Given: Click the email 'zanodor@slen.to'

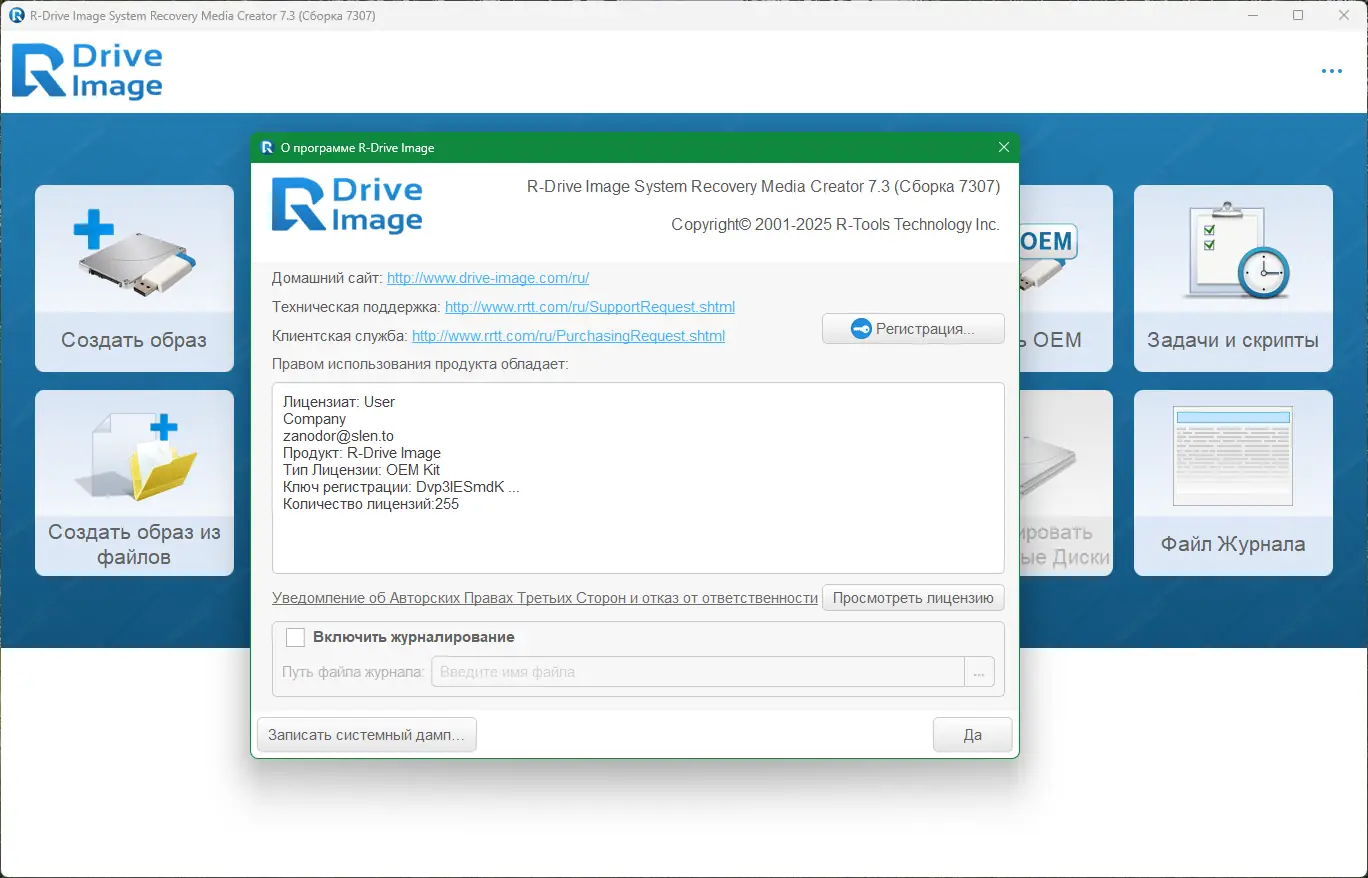Looking at the screenshot, I should coord(338,436).
